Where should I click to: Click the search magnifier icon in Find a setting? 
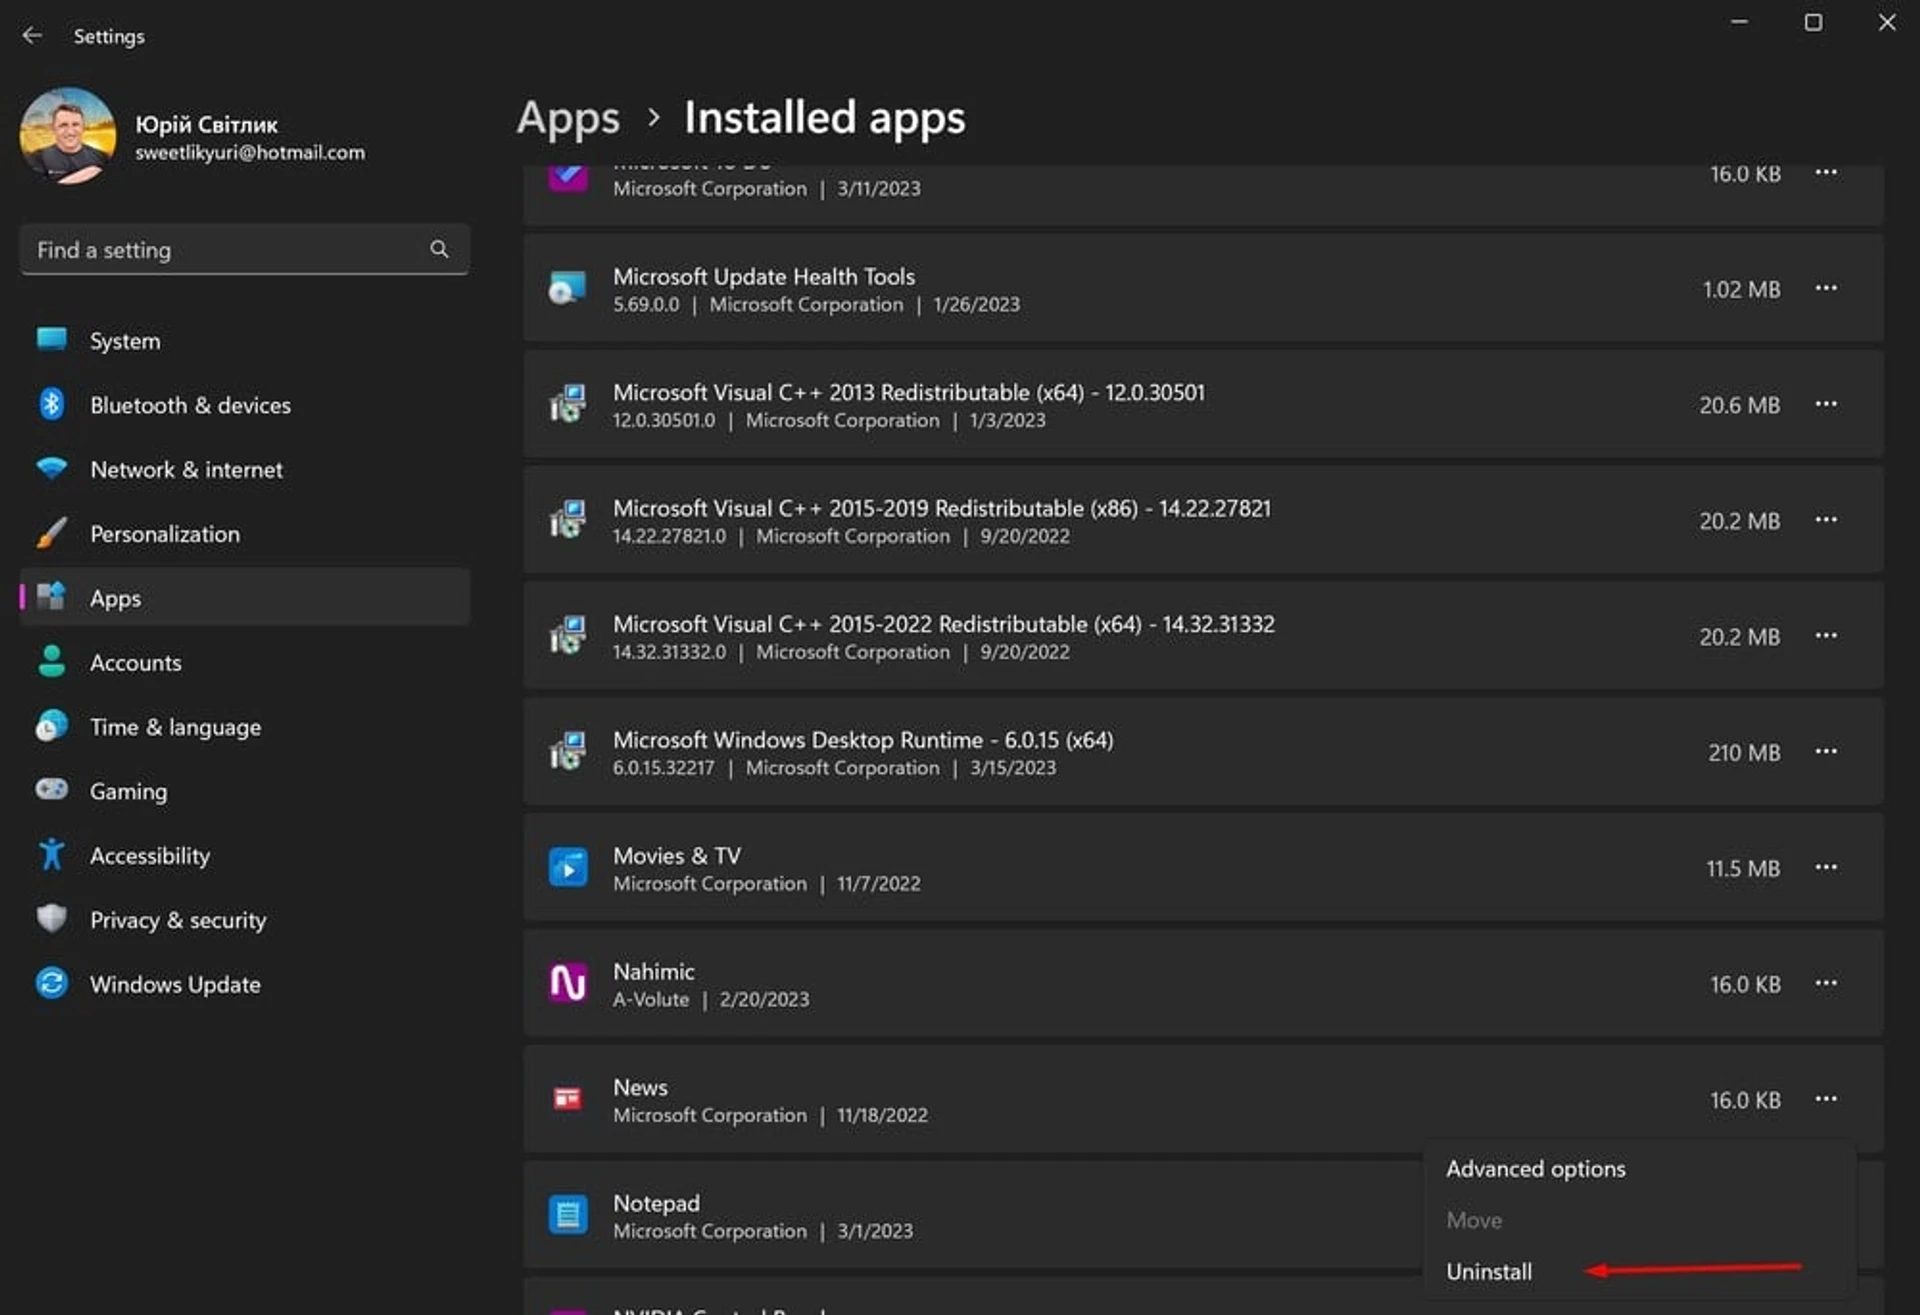tap(439, 249)
